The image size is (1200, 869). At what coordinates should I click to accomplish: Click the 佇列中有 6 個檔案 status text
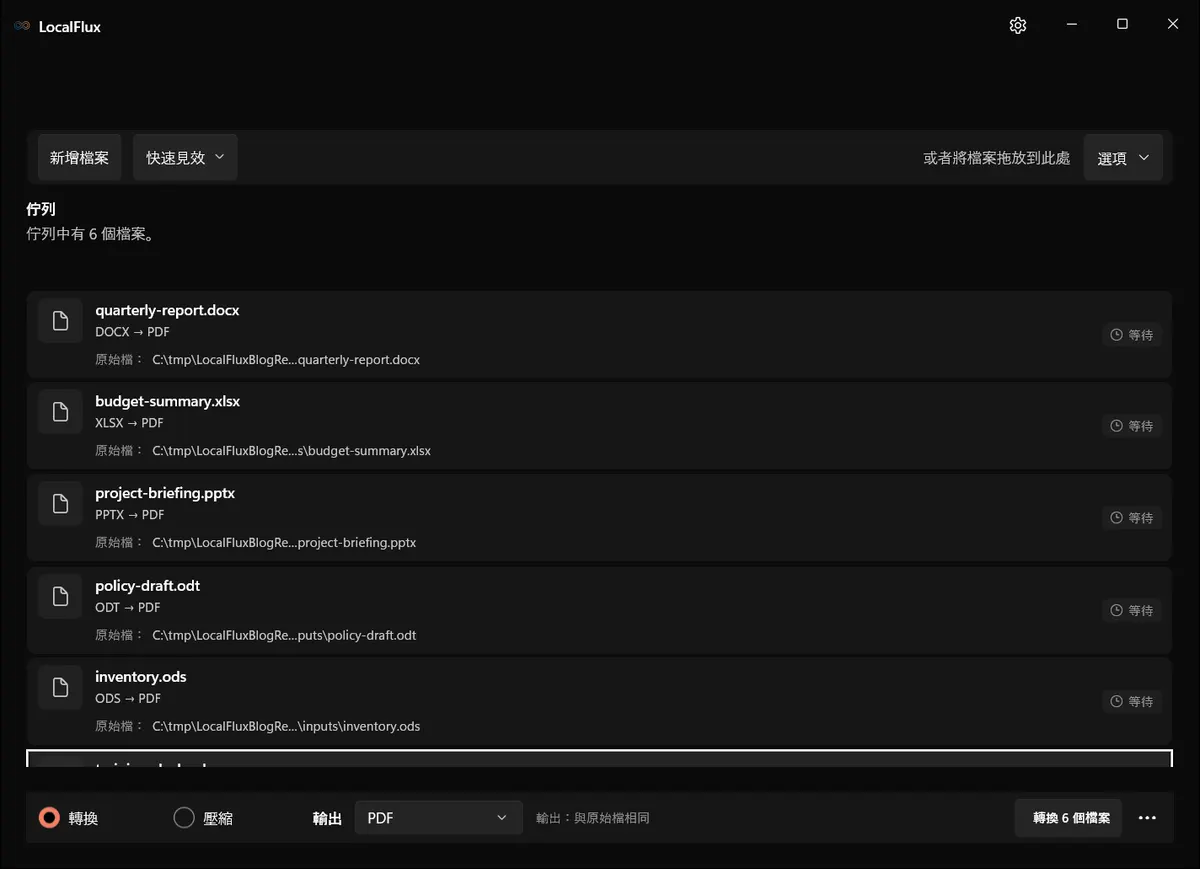point(90,235)
